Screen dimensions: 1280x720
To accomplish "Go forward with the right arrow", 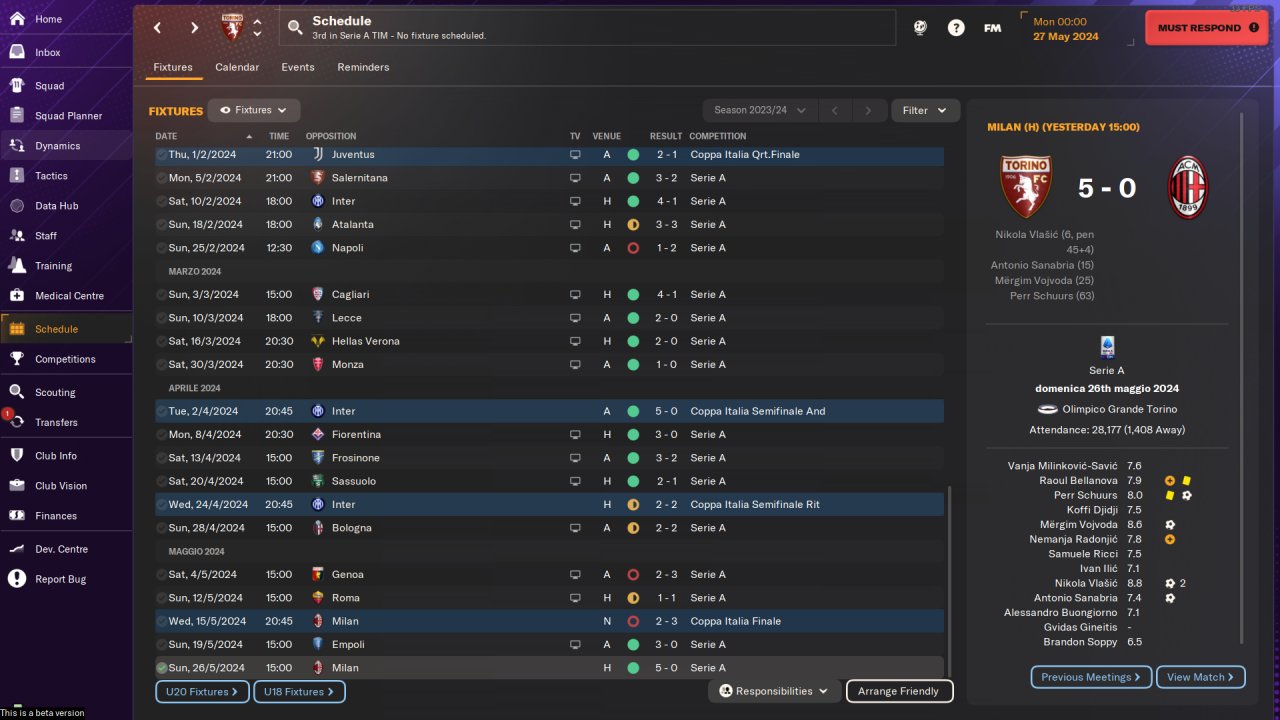I will pyautogui.click(x=194, y=28).
